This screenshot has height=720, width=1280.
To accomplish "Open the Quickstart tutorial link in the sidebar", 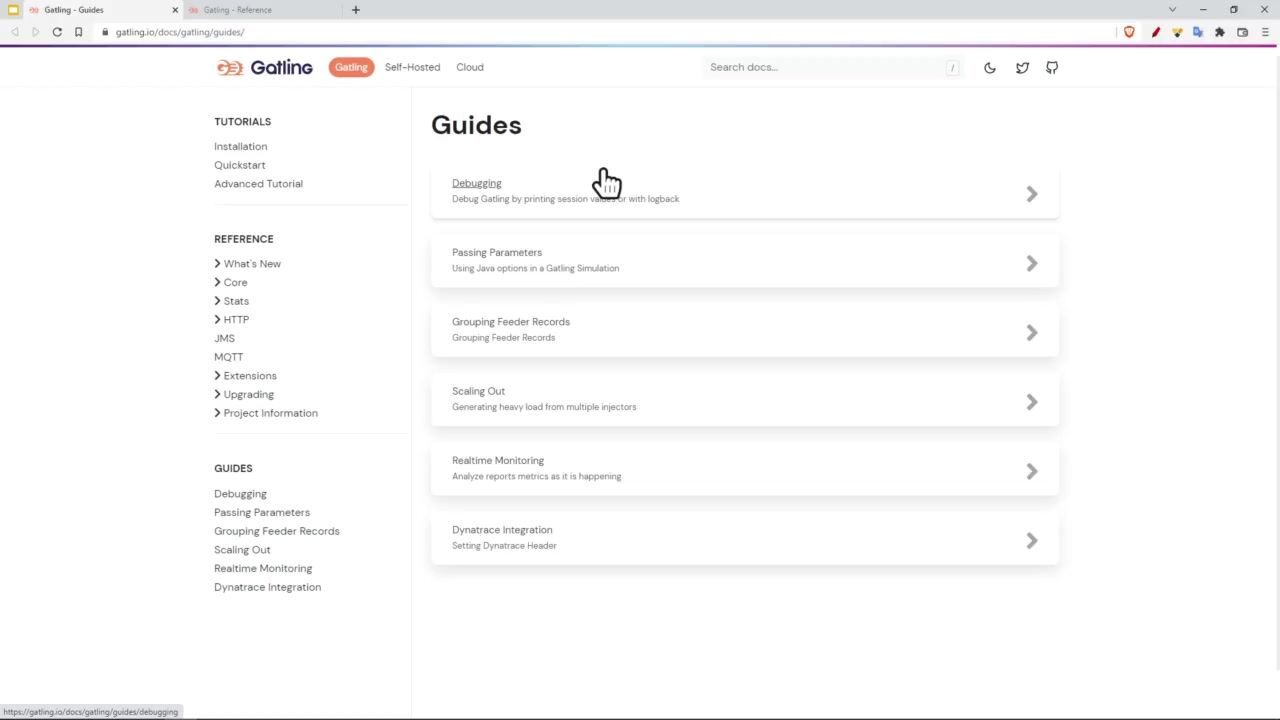I will 239,165.
